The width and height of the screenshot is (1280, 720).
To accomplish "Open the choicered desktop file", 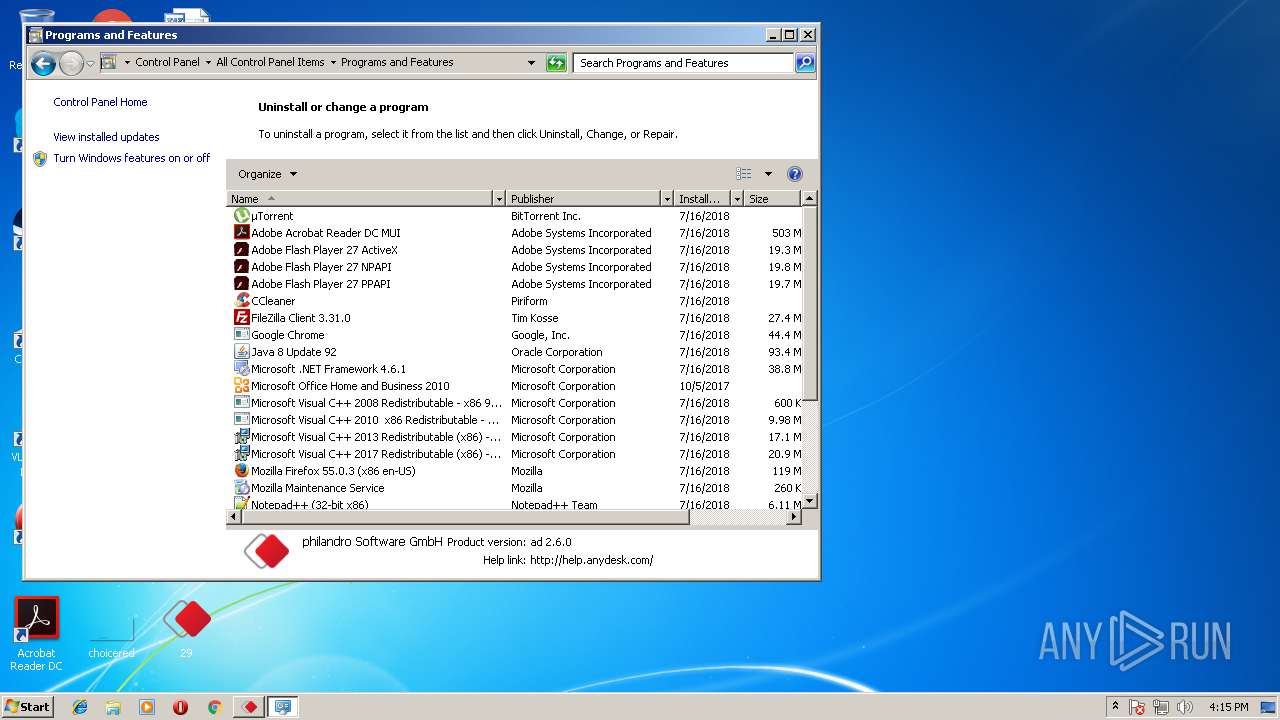I will pos(111,634).
